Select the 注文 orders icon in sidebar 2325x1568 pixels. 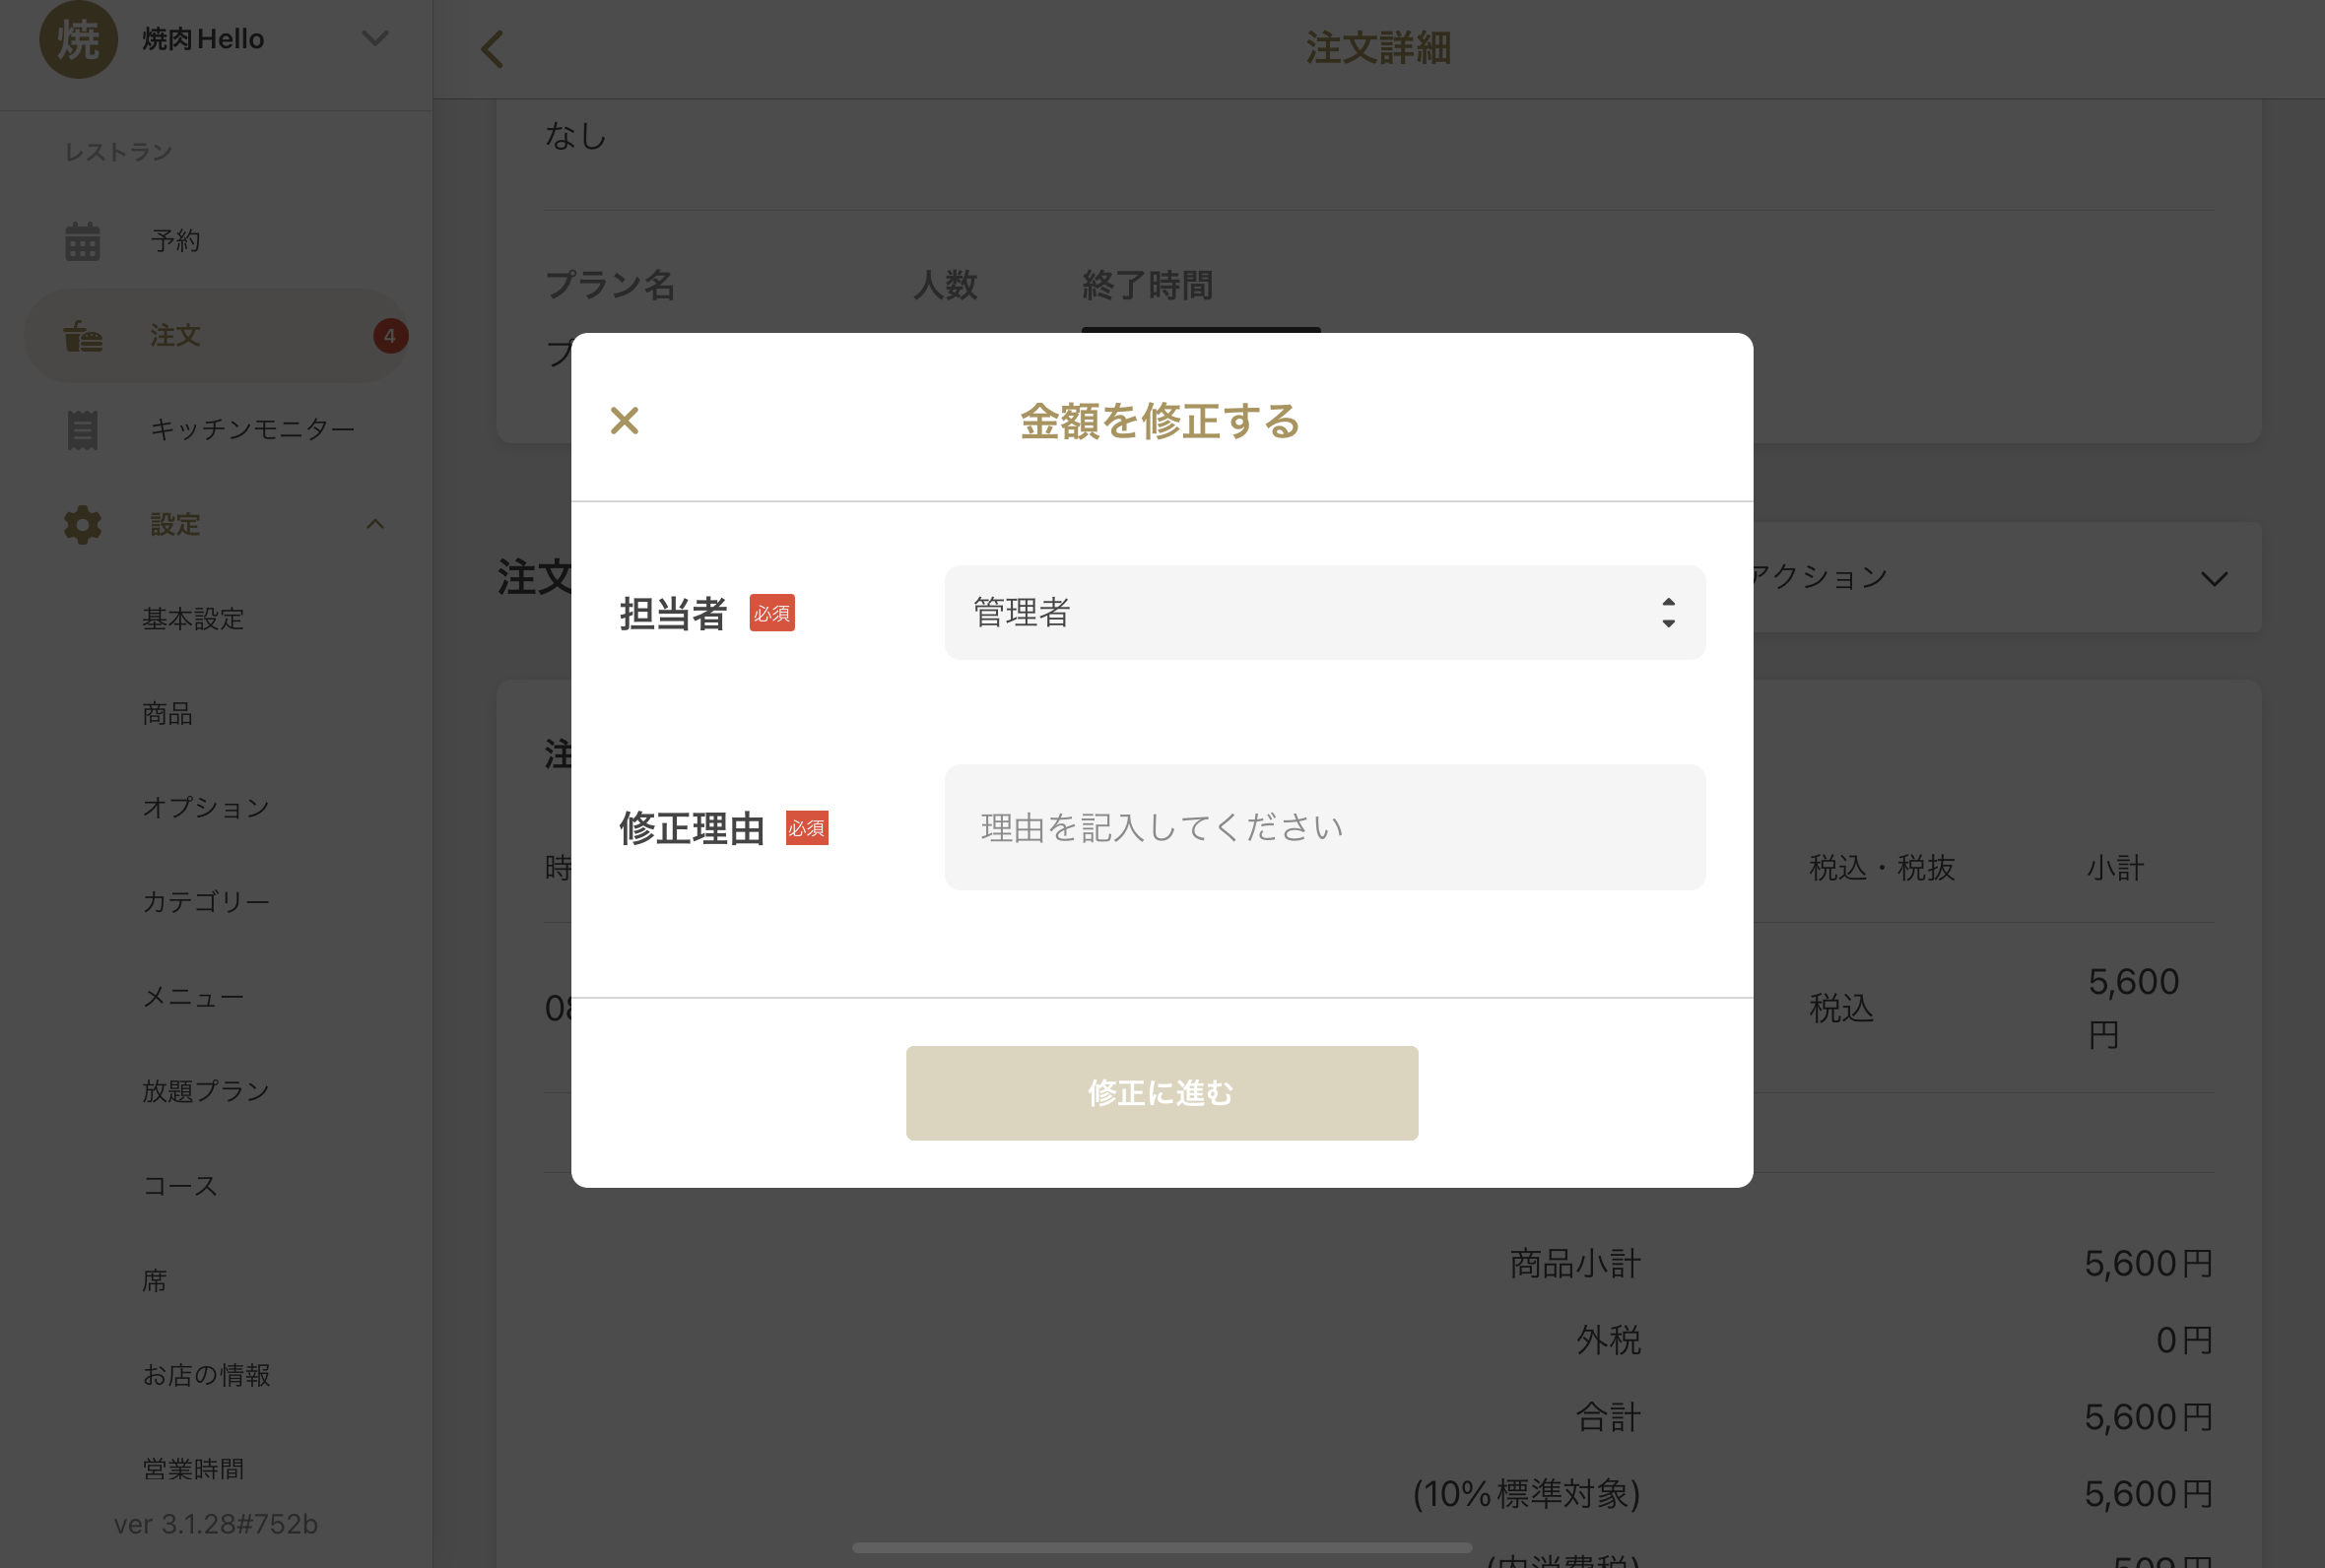[x=83, y=336]
